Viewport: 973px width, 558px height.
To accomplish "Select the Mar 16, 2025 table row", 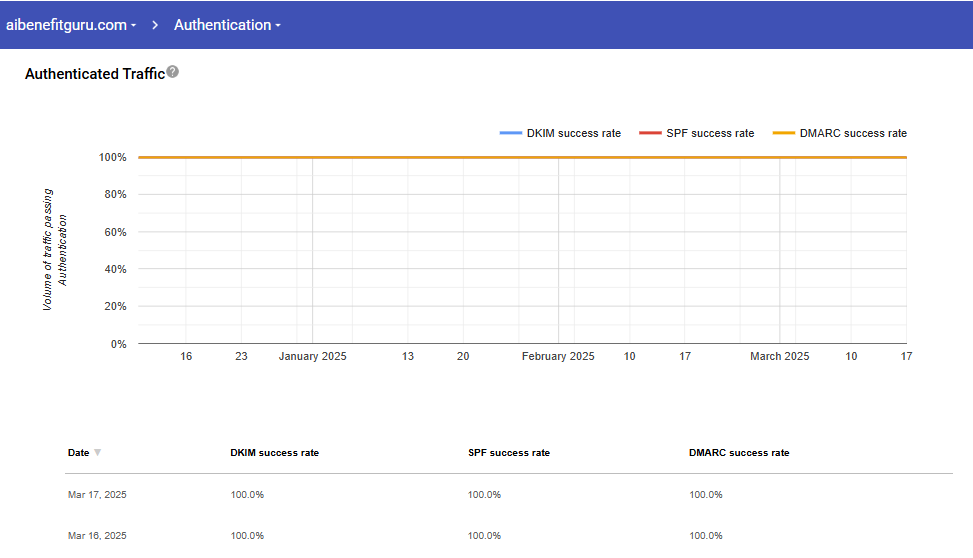I will click(x=97, y=536).
